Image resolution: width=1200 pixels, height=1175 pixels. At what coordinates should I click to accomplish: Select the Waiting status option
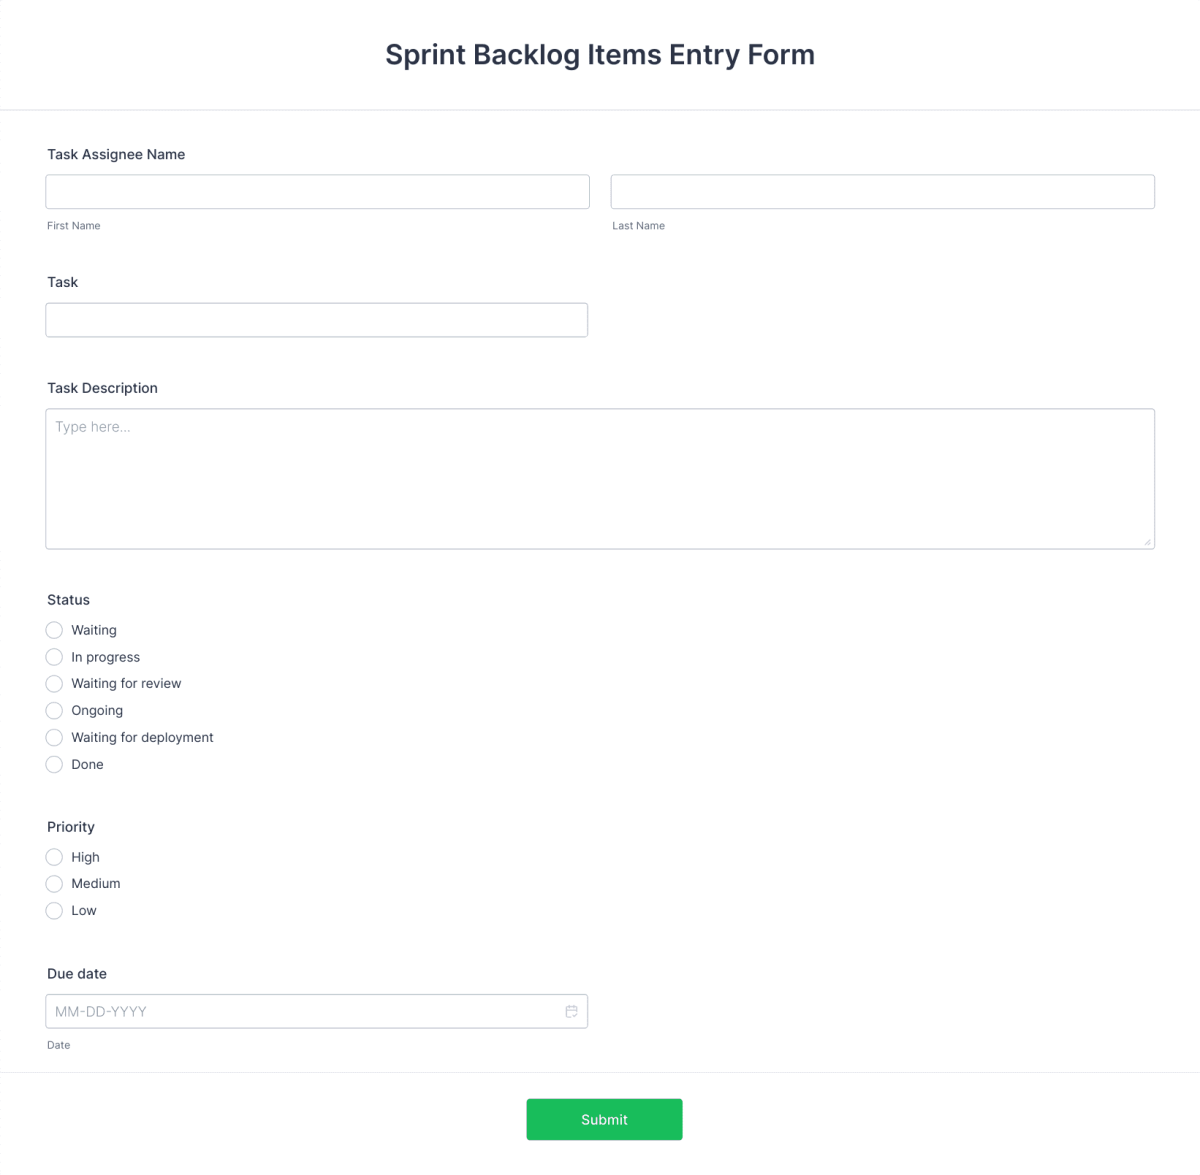click(54, 630)
